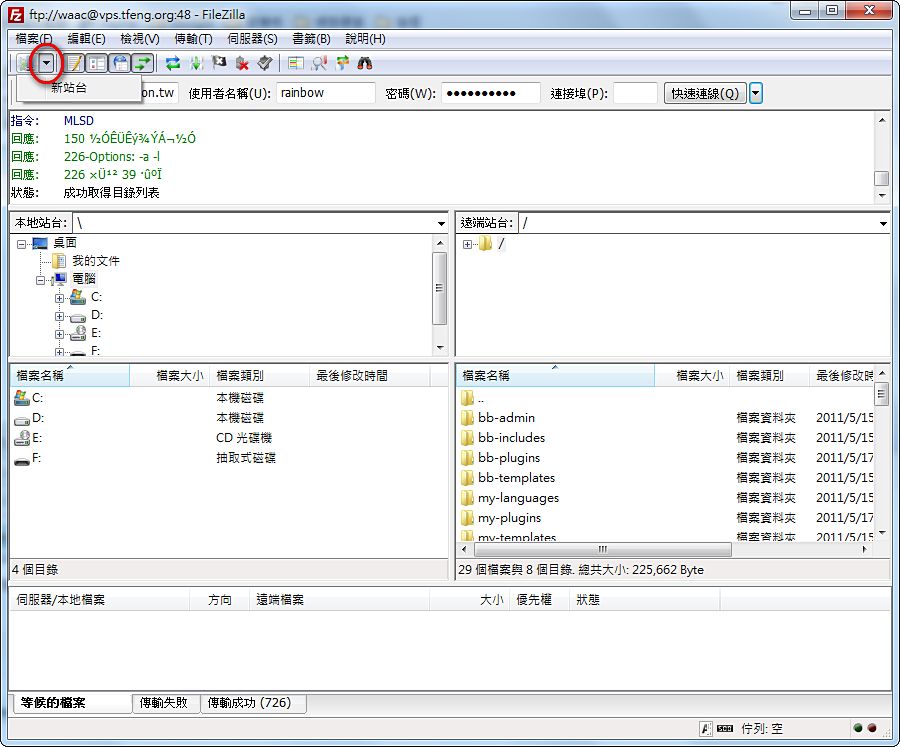The height and width of the screenshot is (747, 900).
Task: Toggle transfer queue display icon
Action: [x=142, y=63]
